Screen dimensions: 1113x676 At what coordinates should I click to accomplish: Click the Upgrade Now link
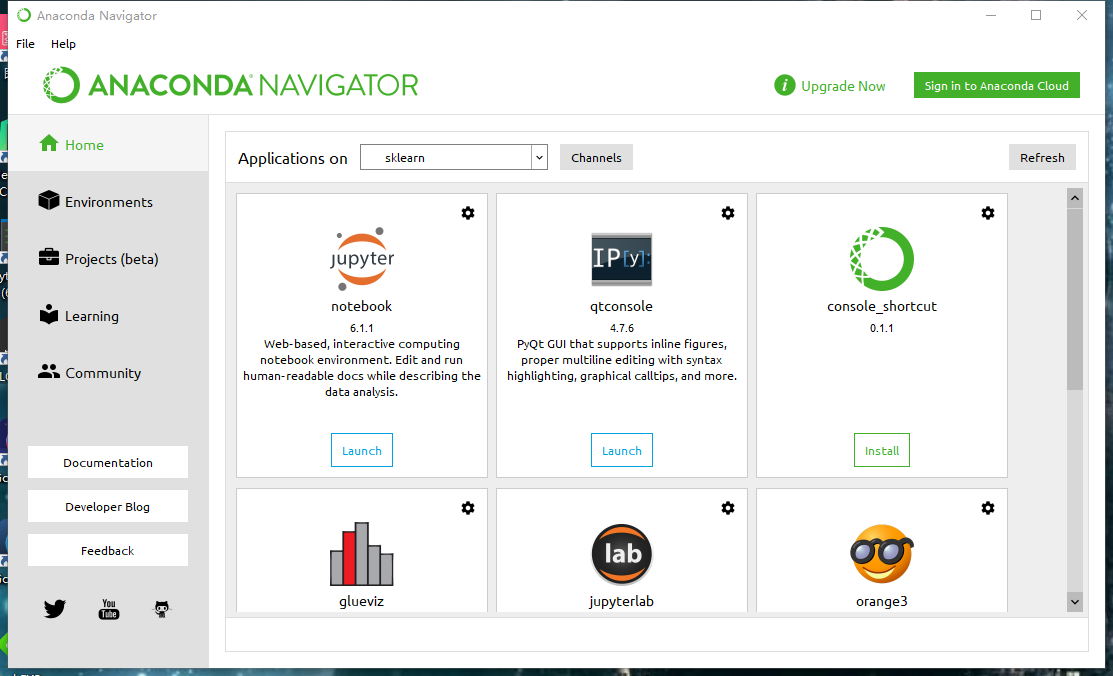[843, 86]
